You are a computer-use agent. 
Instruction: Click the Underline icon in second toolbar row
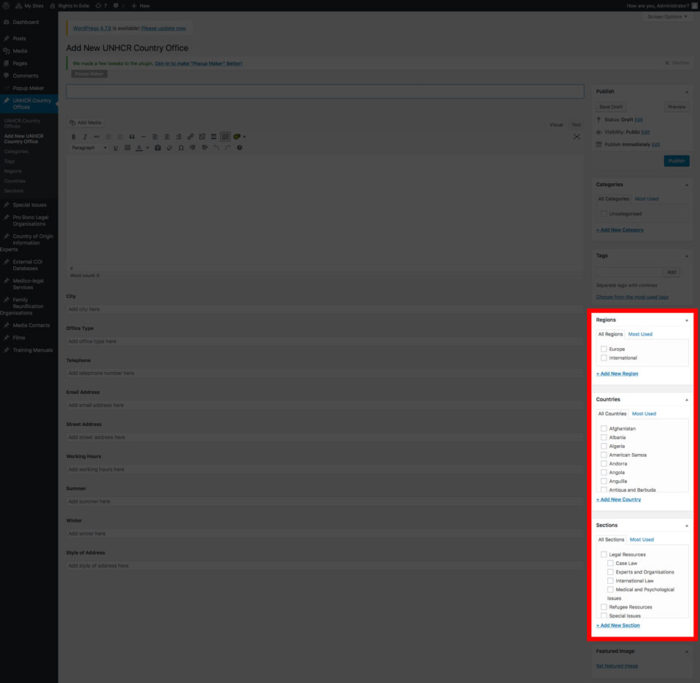(116, 148)
